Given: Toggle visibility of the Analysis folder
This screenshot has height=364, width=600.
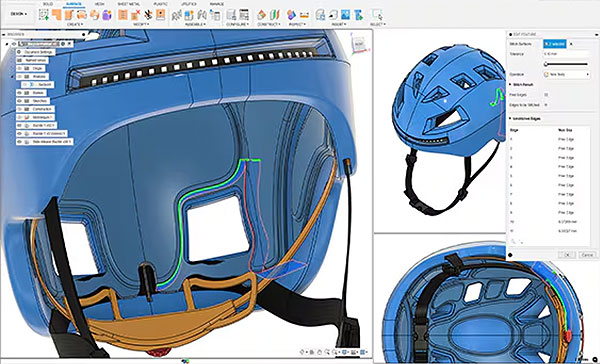Looking at the screenshot, I should (19, 76).
